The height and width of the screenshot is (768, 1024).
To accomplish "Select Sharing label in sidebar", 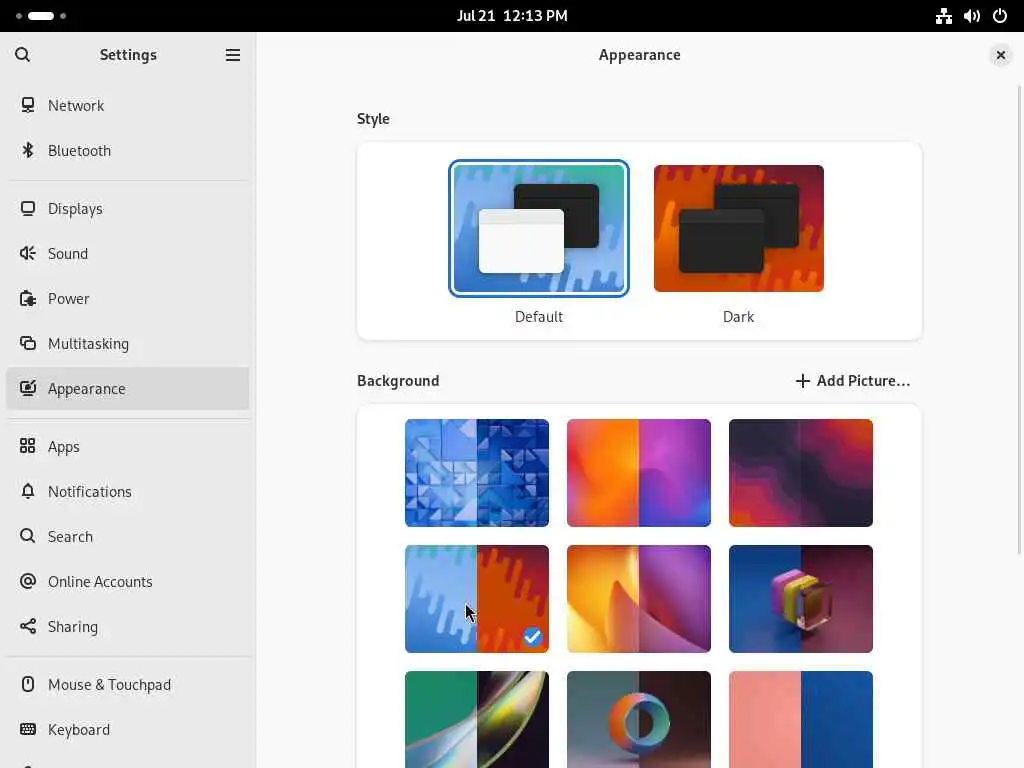I will pos(72,627).
